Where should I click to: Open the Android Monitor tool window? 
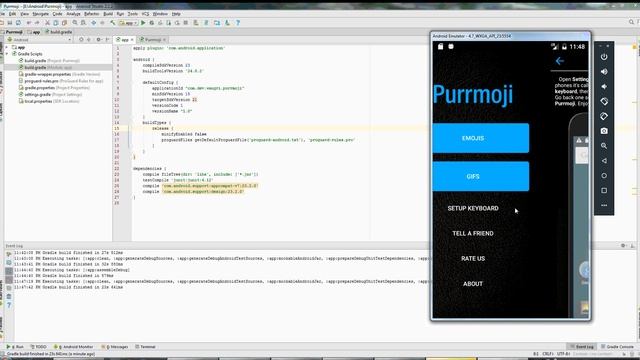[73, 347]
